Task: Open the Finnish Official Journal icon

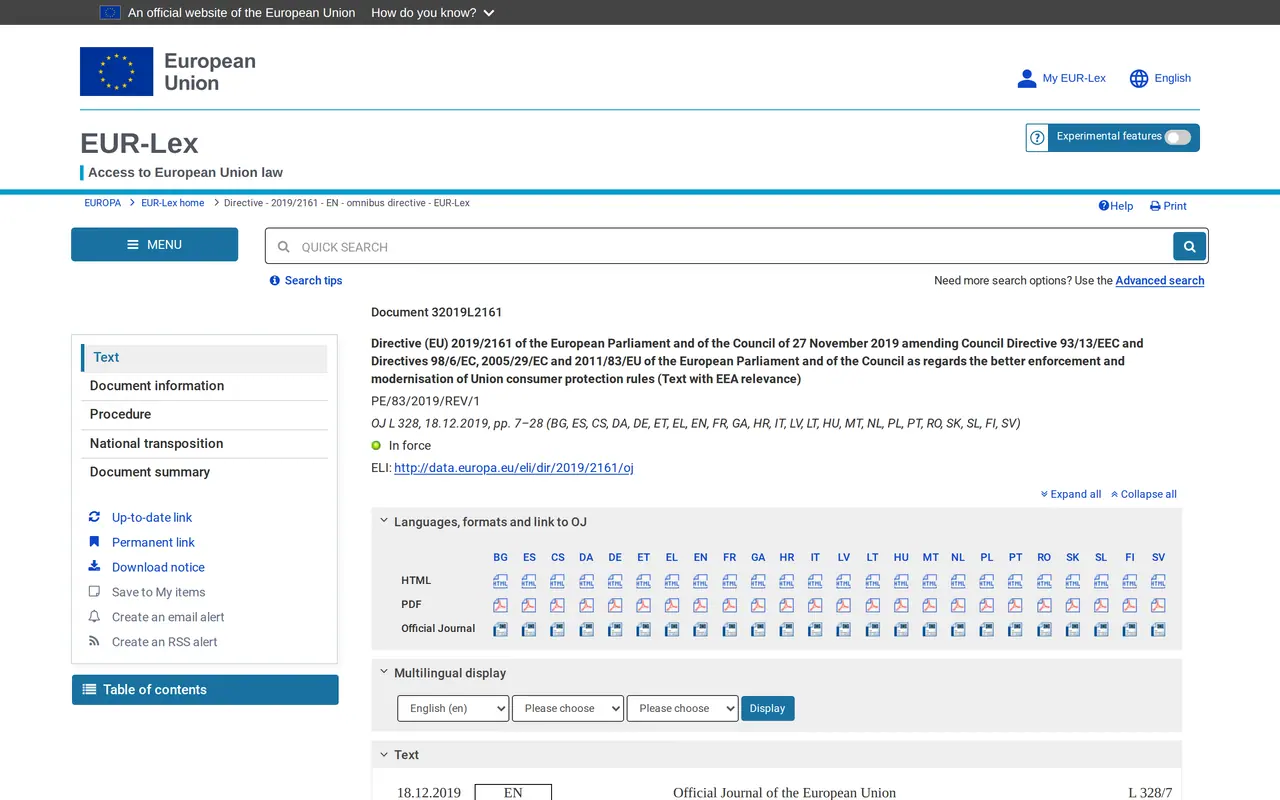Action: point(1130,629)
